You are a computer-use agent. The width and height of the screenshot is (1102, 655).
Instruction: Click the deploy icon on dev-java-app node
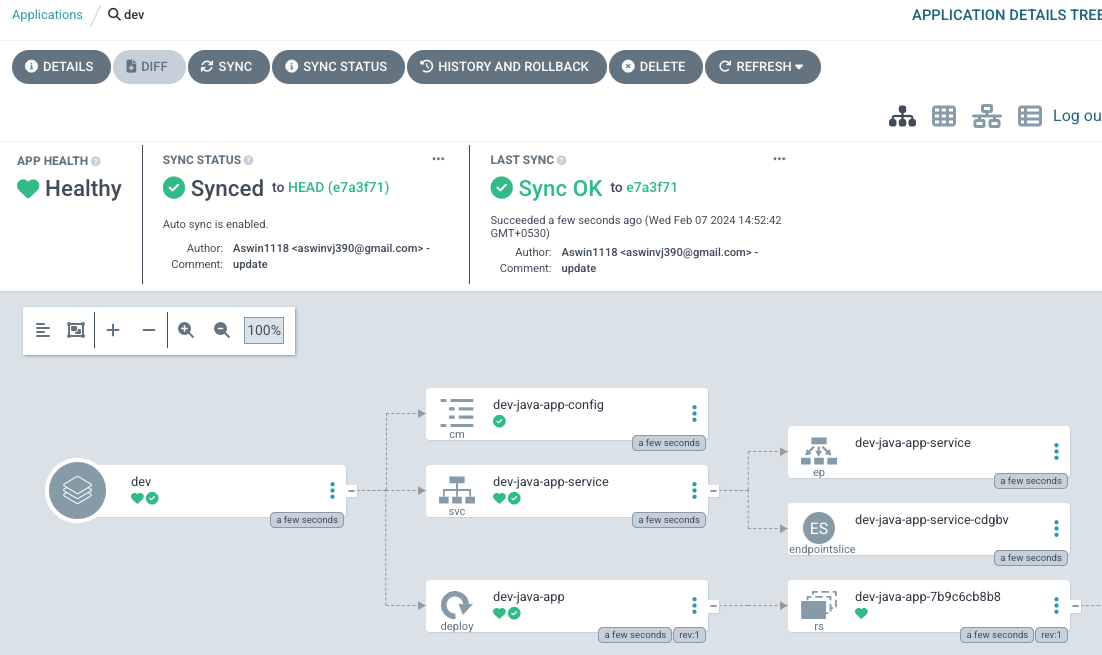click(x=455, y=605)
